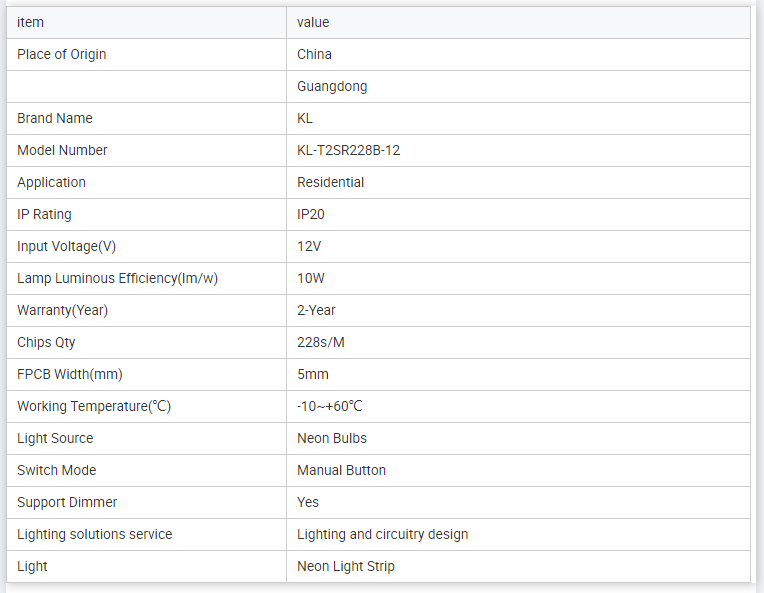Click the 'item' column header

(x=31, y=22)
